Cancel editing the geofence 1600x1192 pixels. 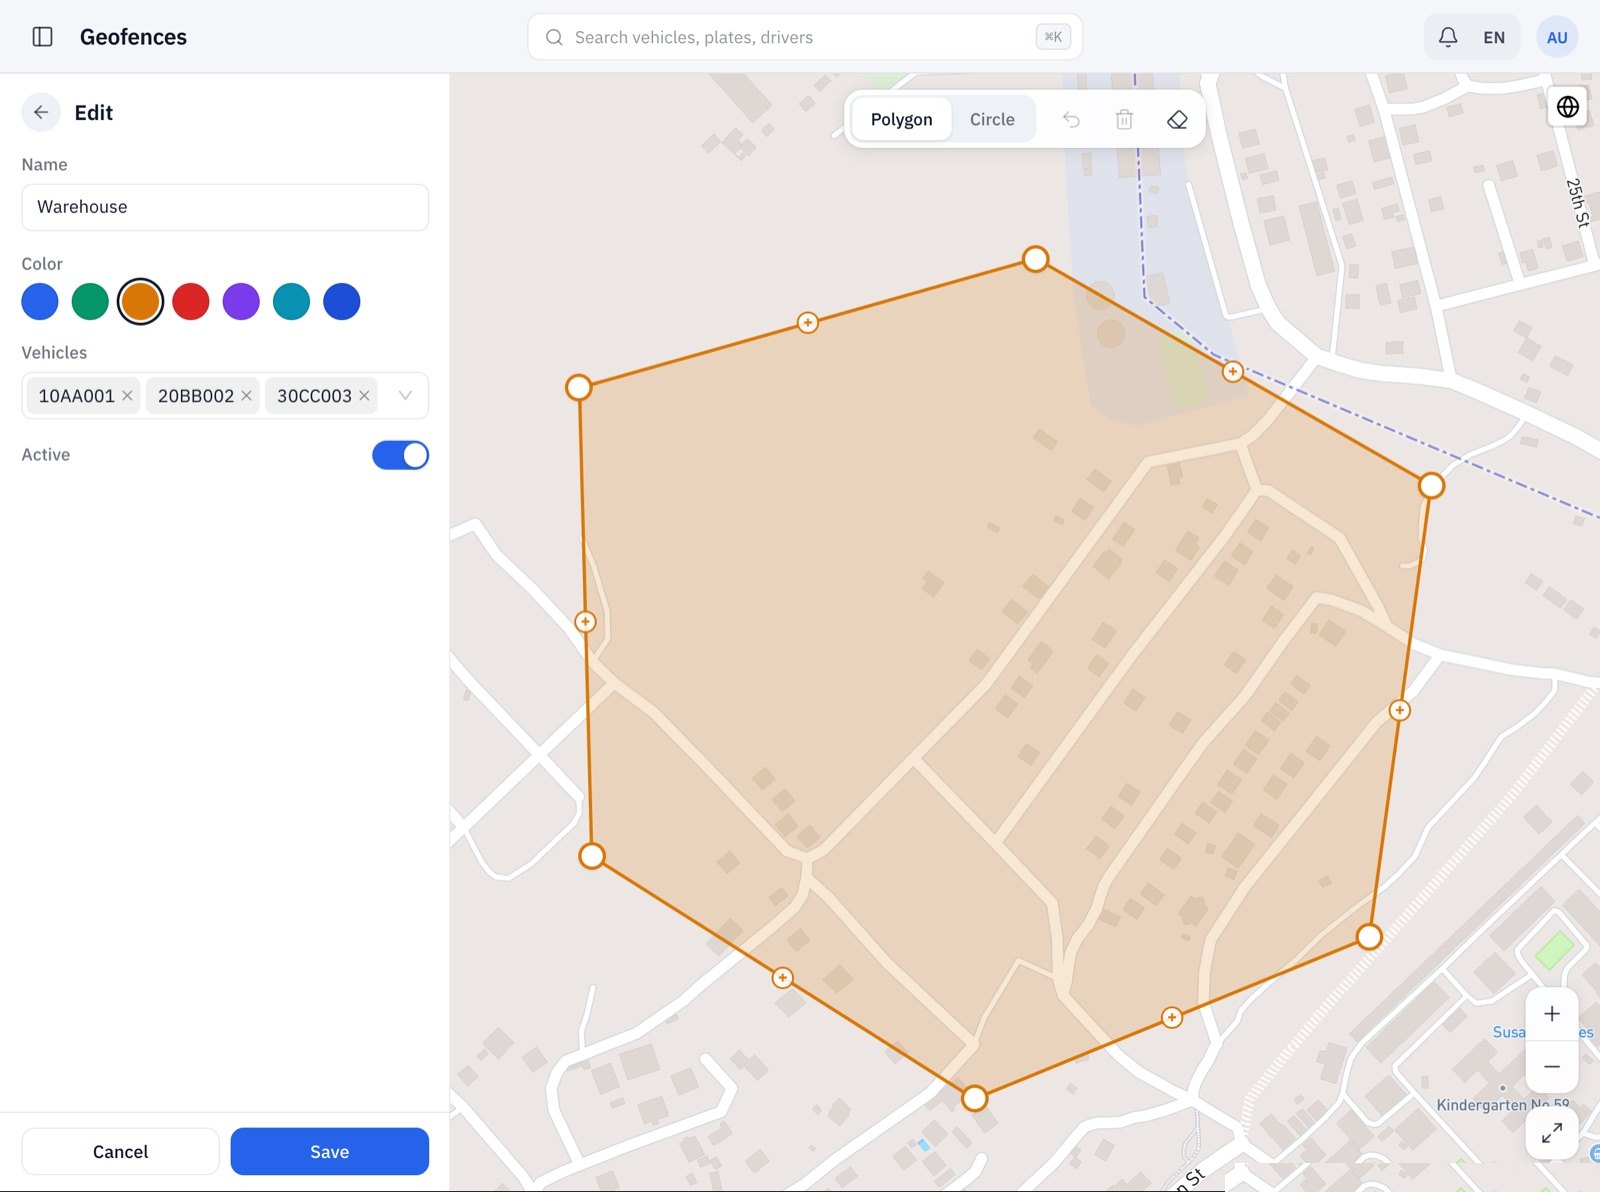click(120, 1152)
